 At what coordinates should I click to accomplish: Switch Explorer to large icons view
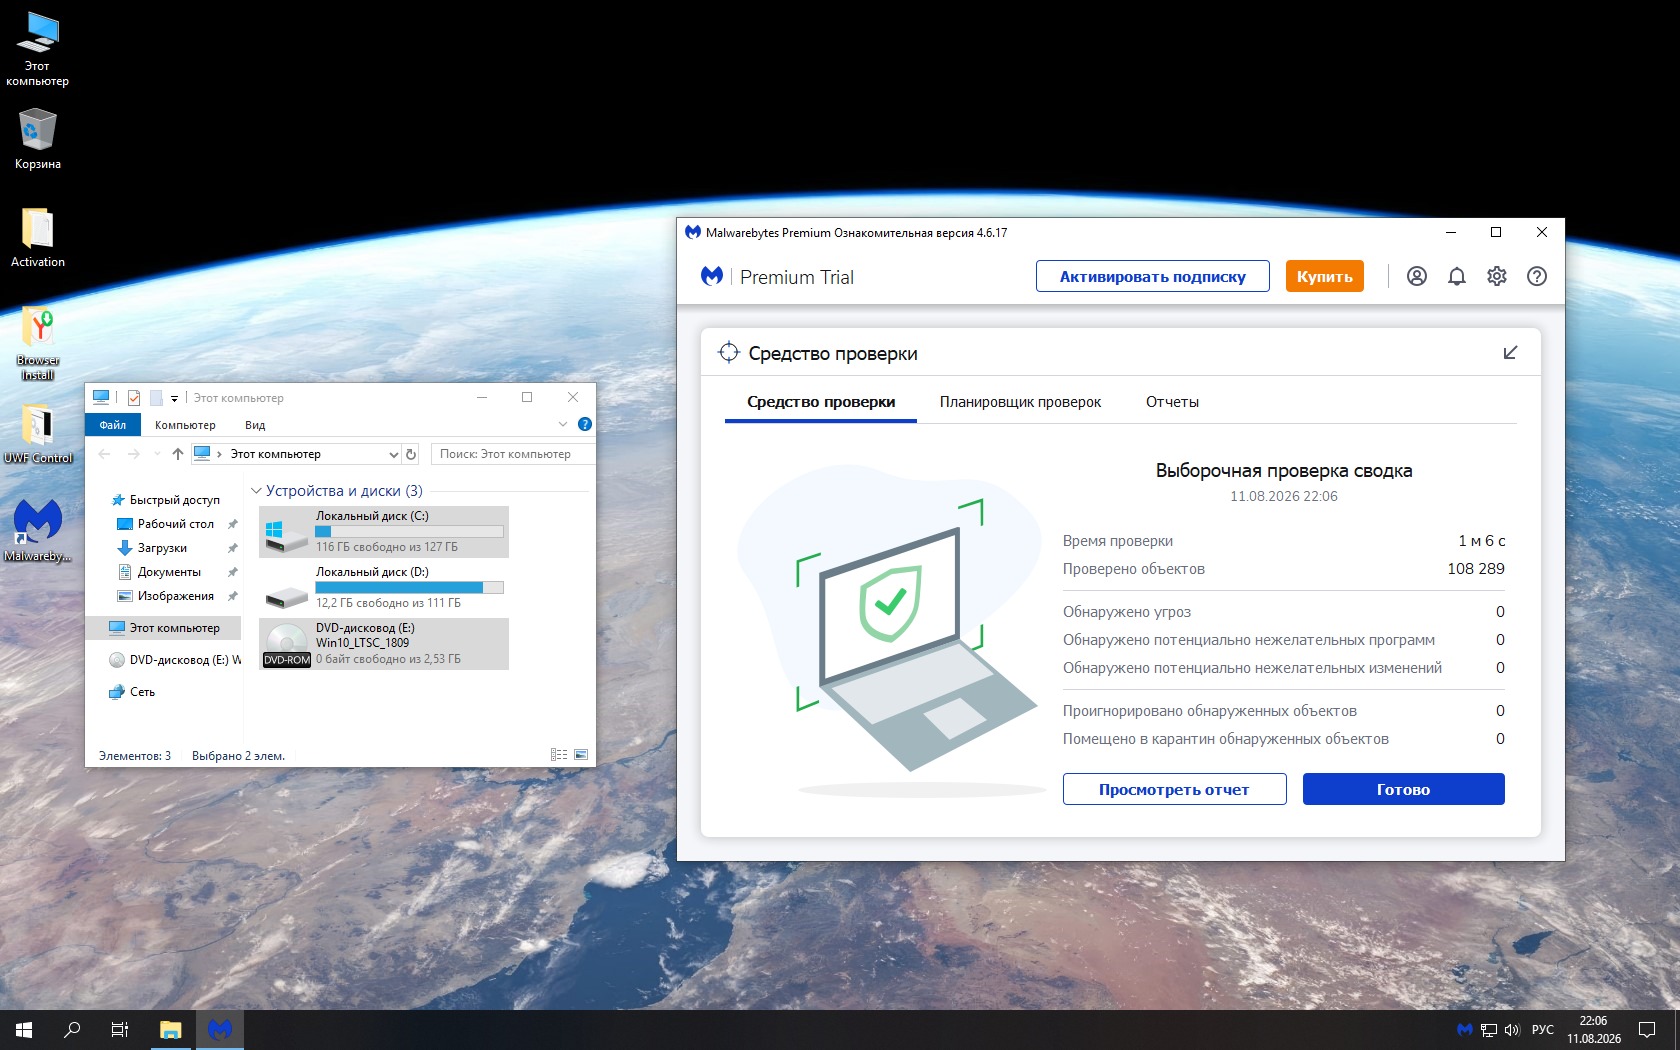click(x=581, y=755)
